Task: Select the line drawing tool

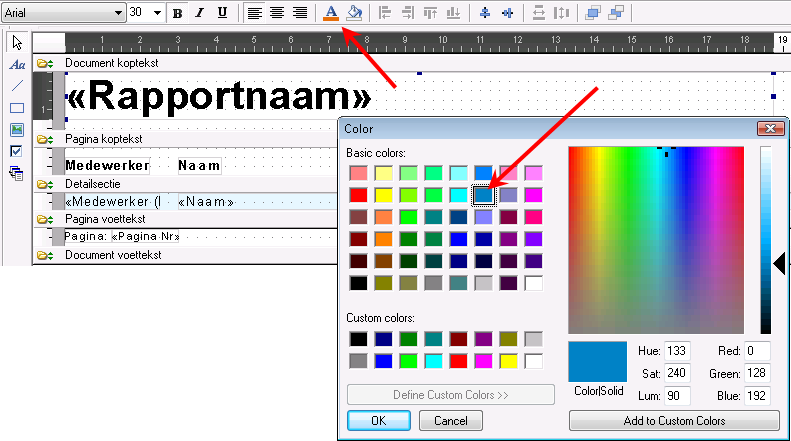Action: click(17, 86)
